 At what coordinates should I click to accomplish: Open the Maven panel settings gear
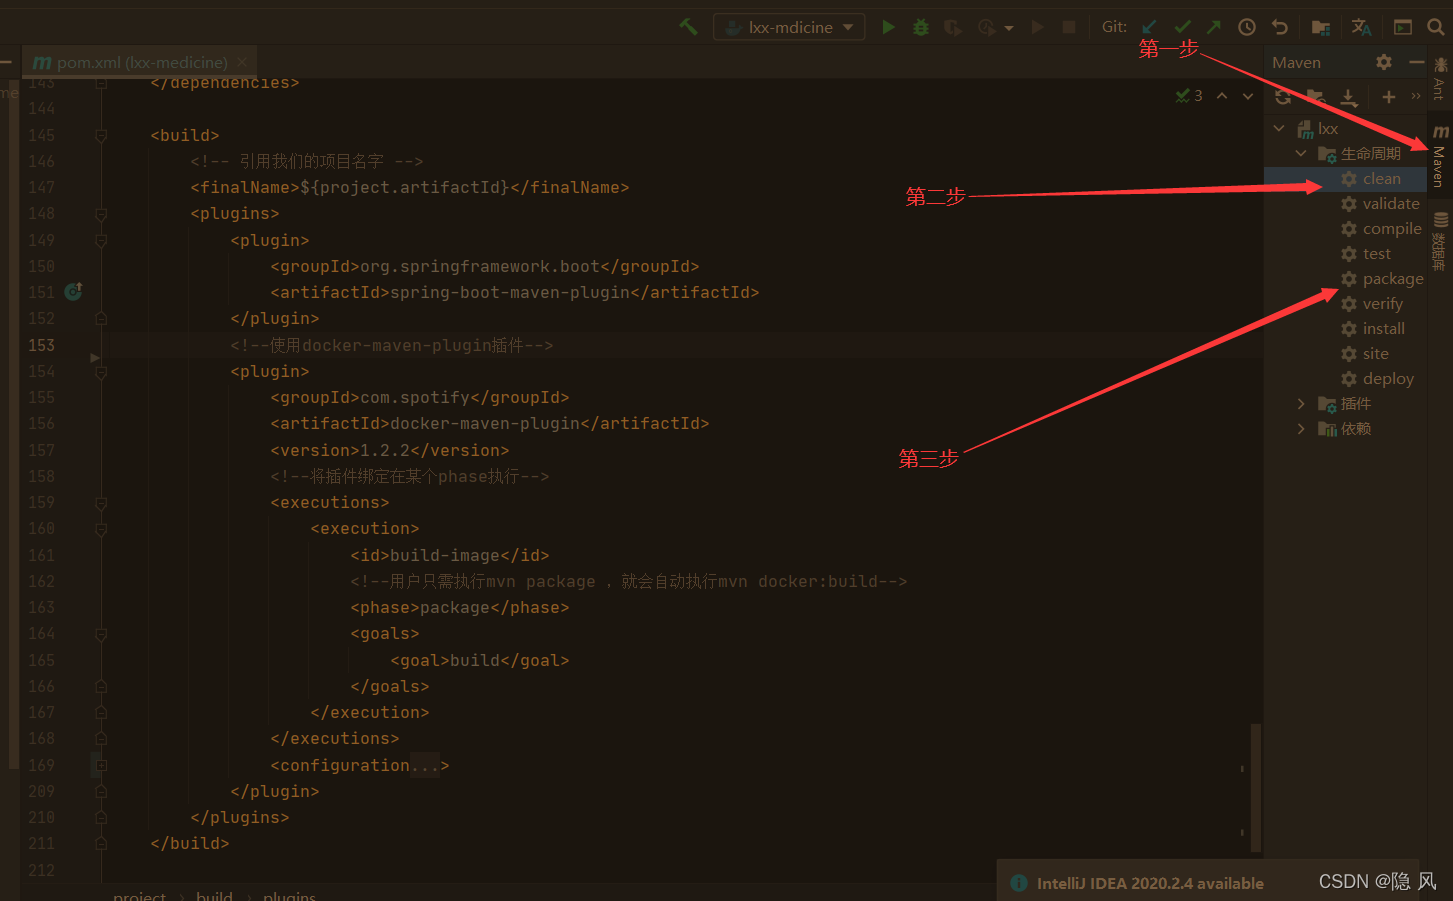point(1384,62)
